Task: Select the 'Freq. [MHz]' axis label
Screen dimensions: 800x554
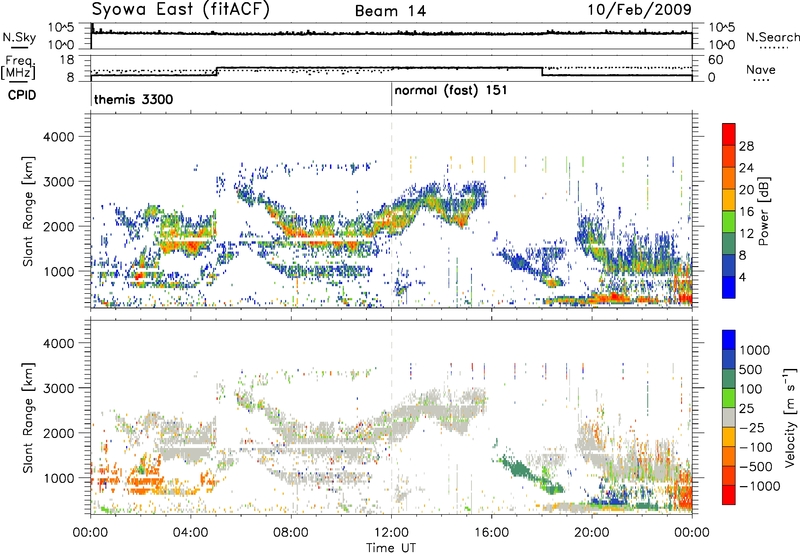Action: coord(18,69)
